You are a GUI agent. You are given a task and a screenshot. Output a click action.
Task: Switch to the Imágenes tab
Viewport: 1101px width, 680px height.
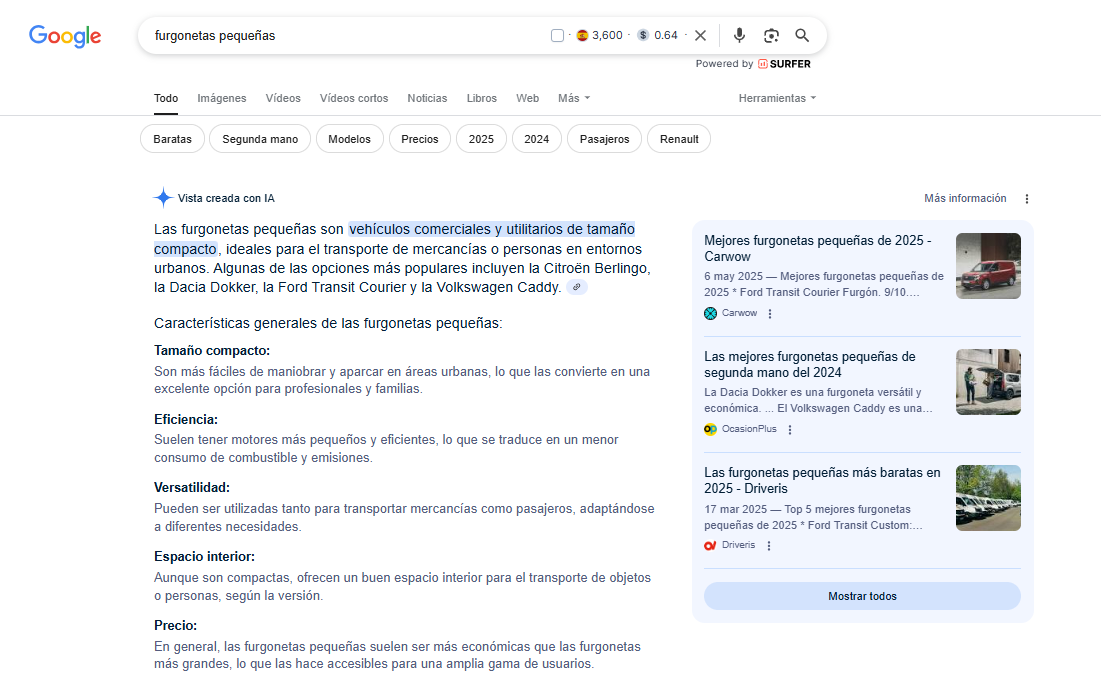coord(222,98)
